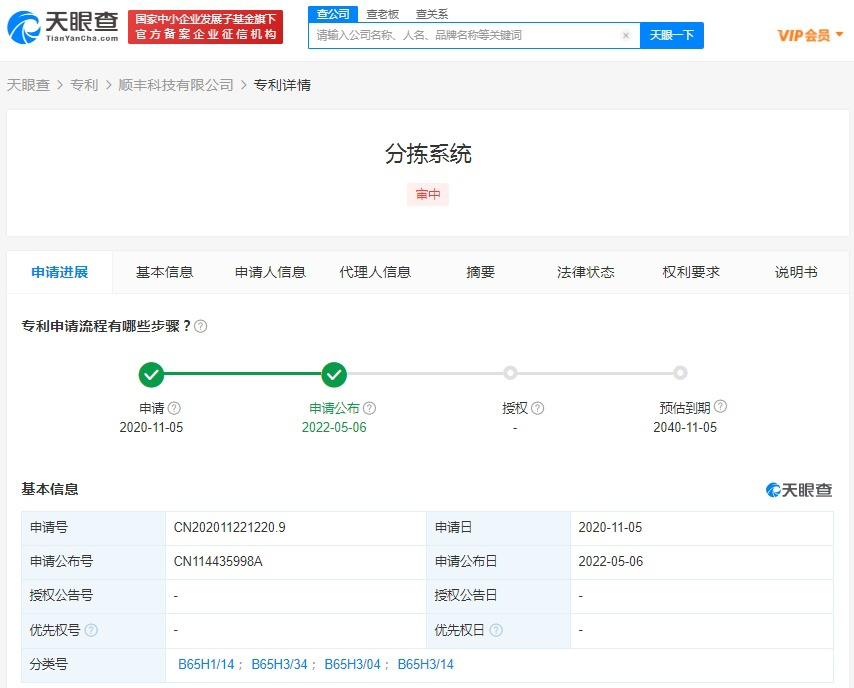Open the 摘要 tab
Screen dimensions: 854x688
pyautogui.click(x=481, y=271)
